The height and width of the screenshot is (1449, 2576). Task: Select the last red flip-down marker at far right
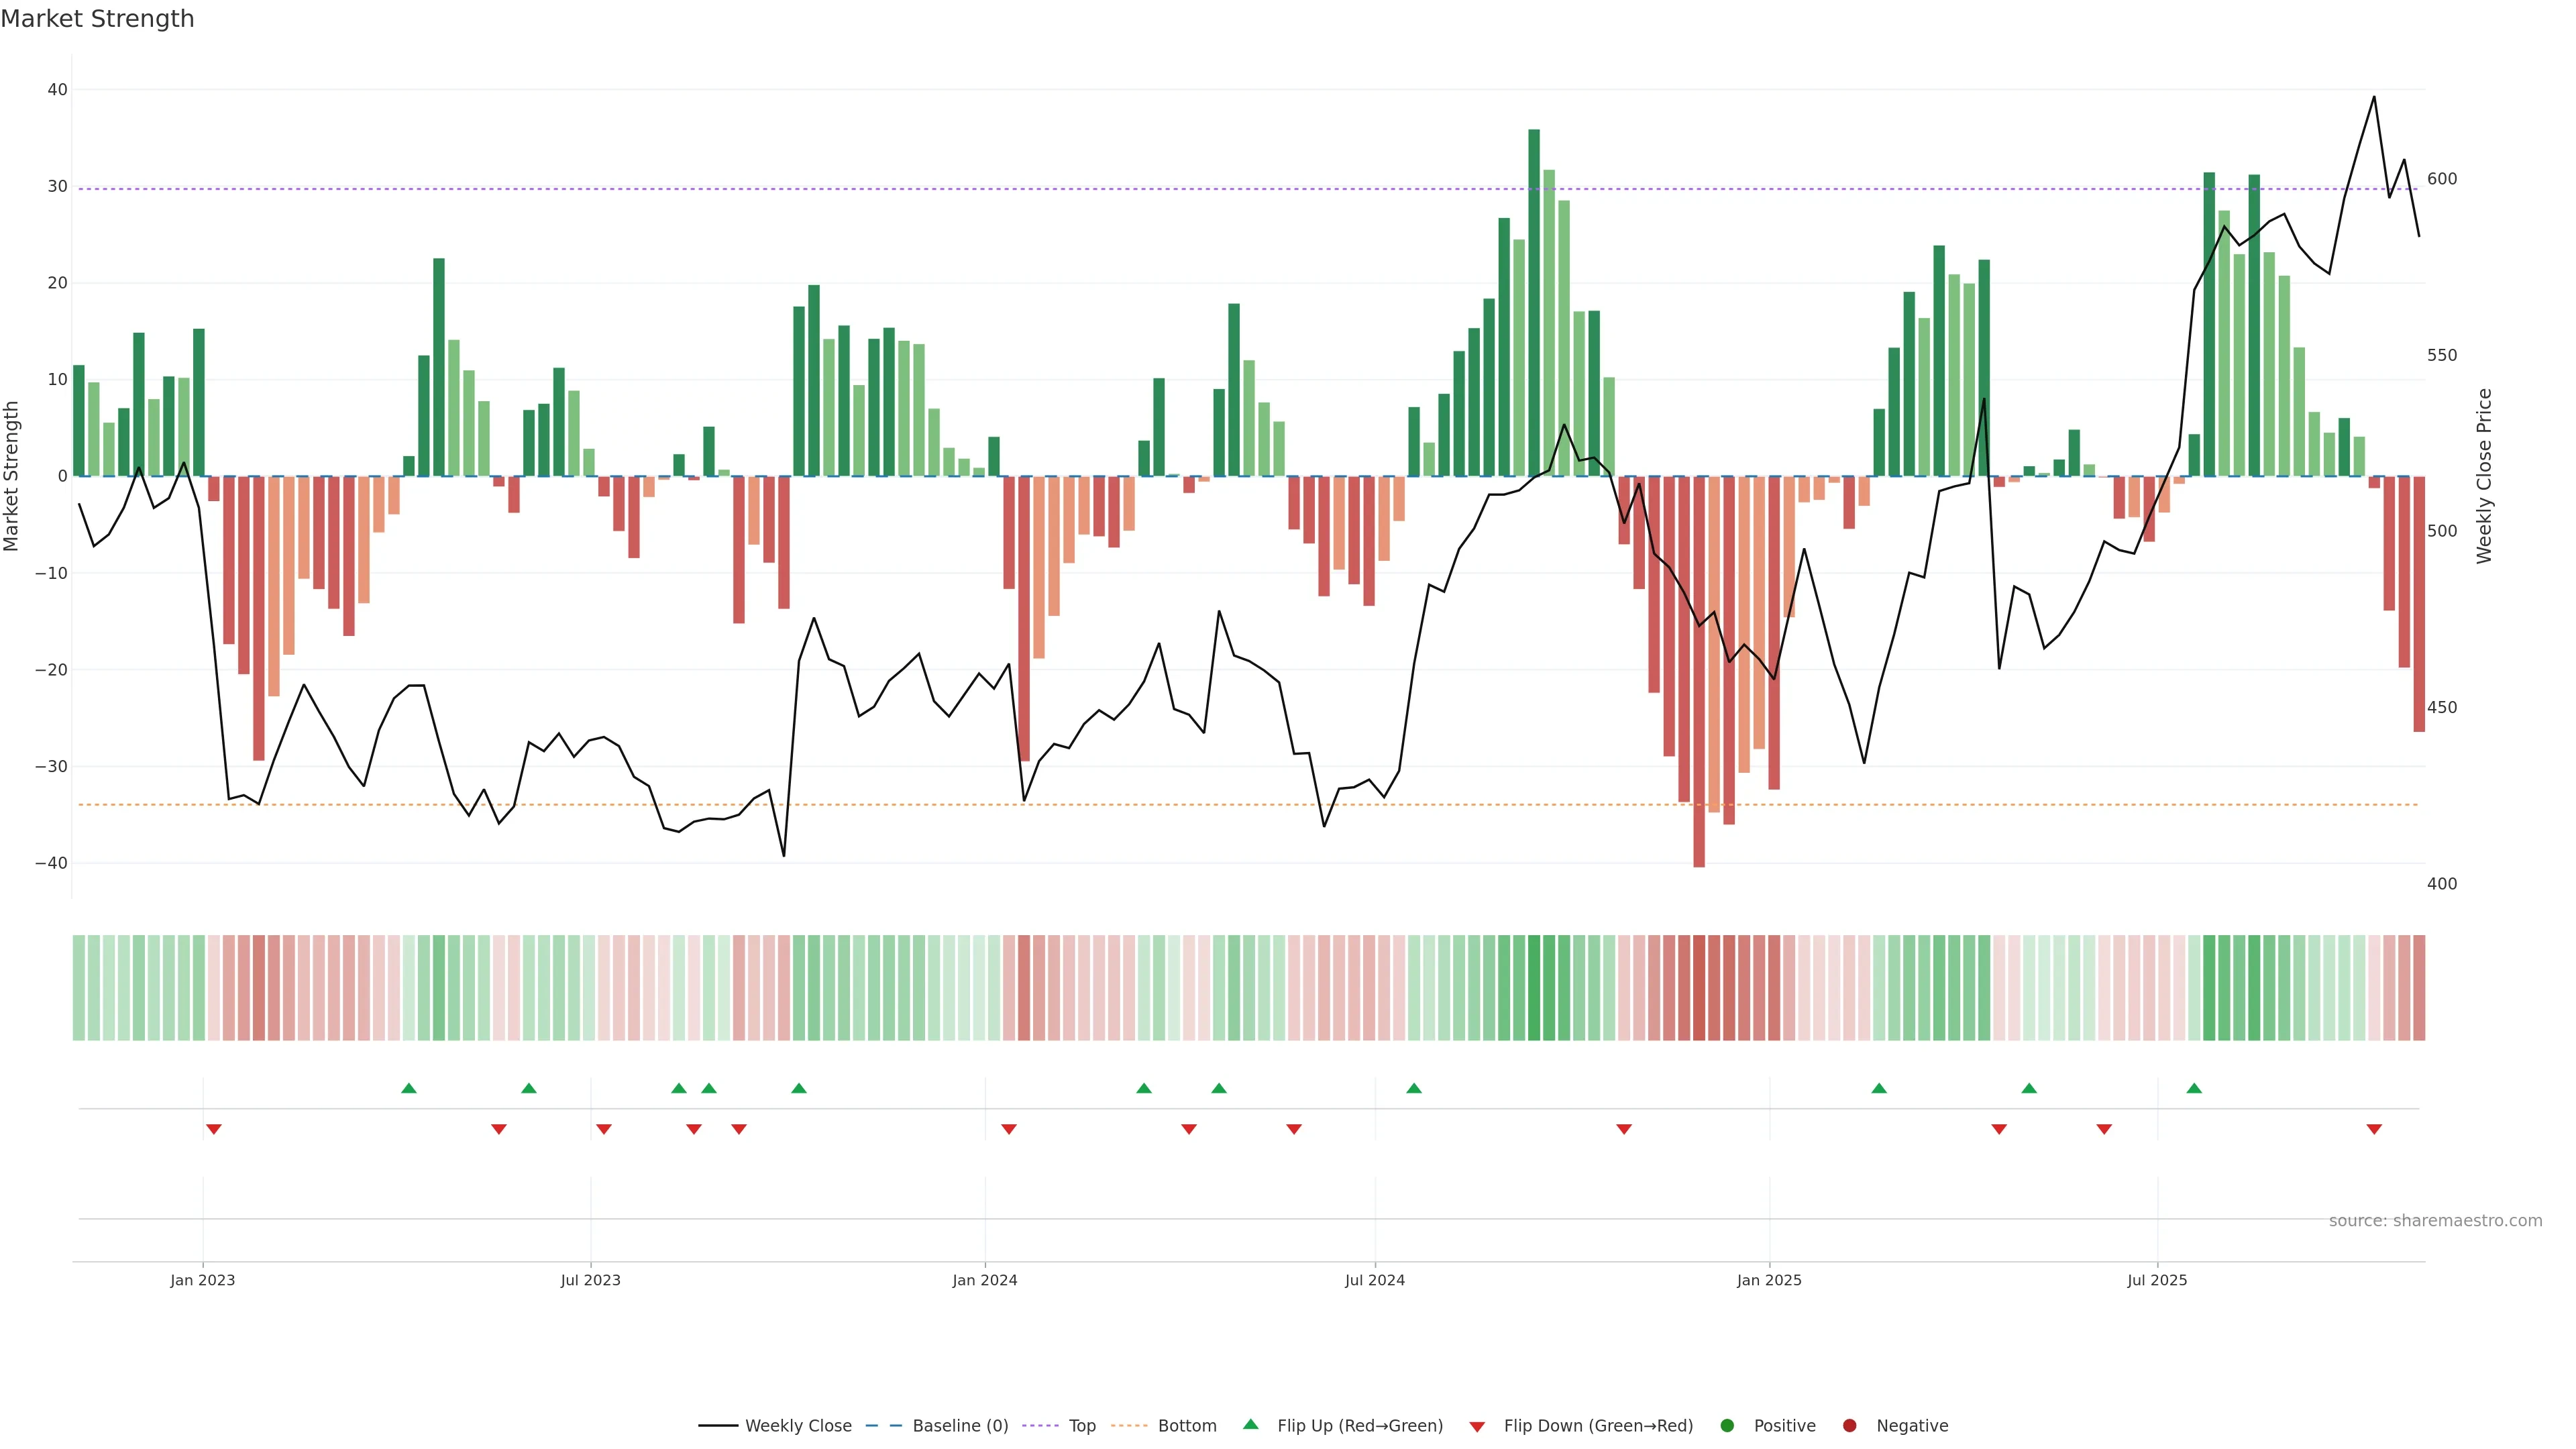tap(2374, 1129)
